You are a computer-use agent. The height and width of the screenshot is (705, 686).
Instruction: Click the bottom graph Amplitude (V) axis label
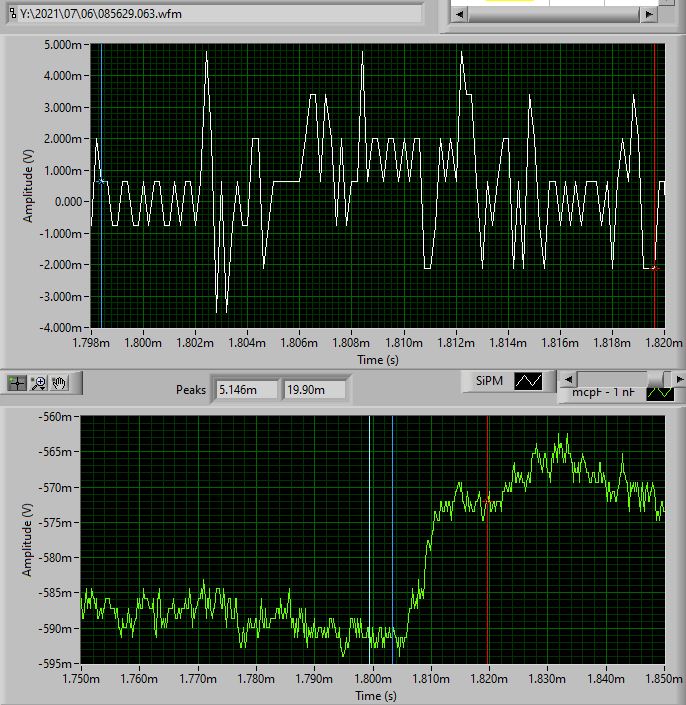[x=27, y=540]
